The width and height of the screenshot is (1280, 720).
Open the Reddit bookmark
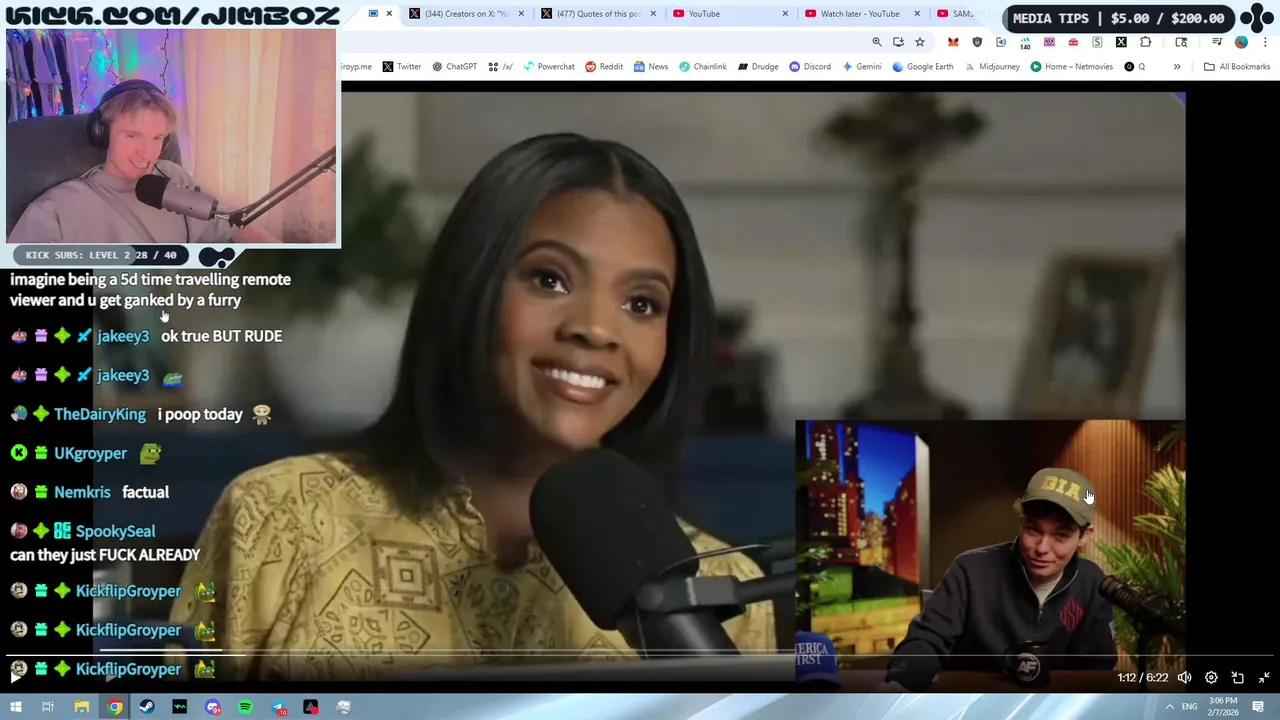[604, 67]
